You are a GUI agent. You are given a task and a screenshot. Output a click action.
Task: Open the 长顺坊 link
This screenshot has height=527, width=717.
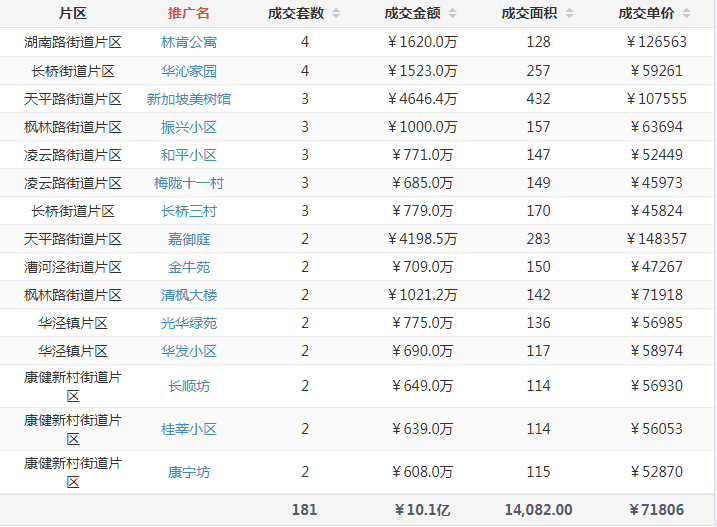(189, 387)
